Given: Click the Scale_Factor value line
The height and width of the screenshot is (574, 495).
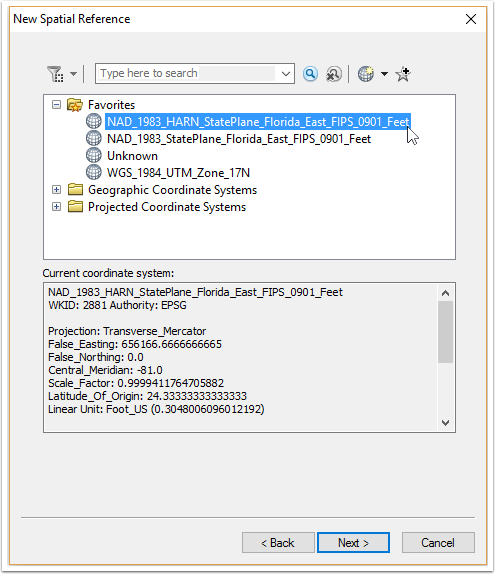Looking at the screenshot, I should 136,383.
